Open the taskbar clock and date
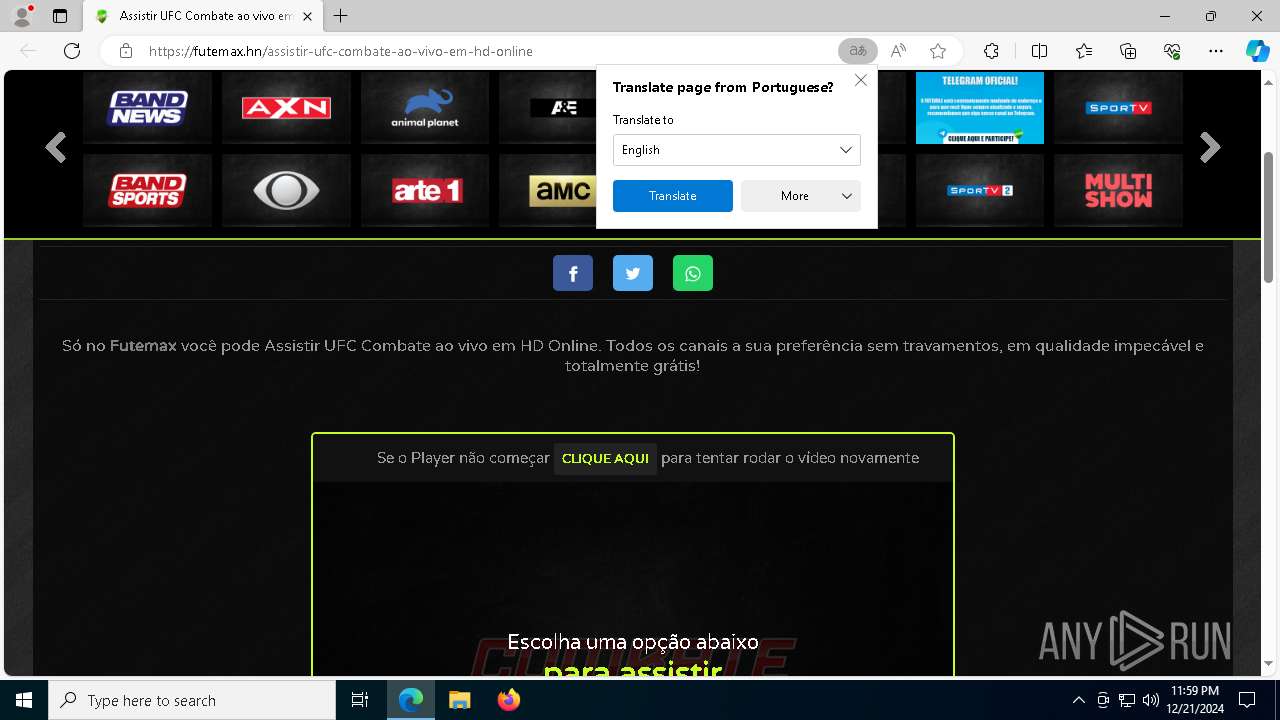The image size is (1280, 720). (x=1196, y=700)
